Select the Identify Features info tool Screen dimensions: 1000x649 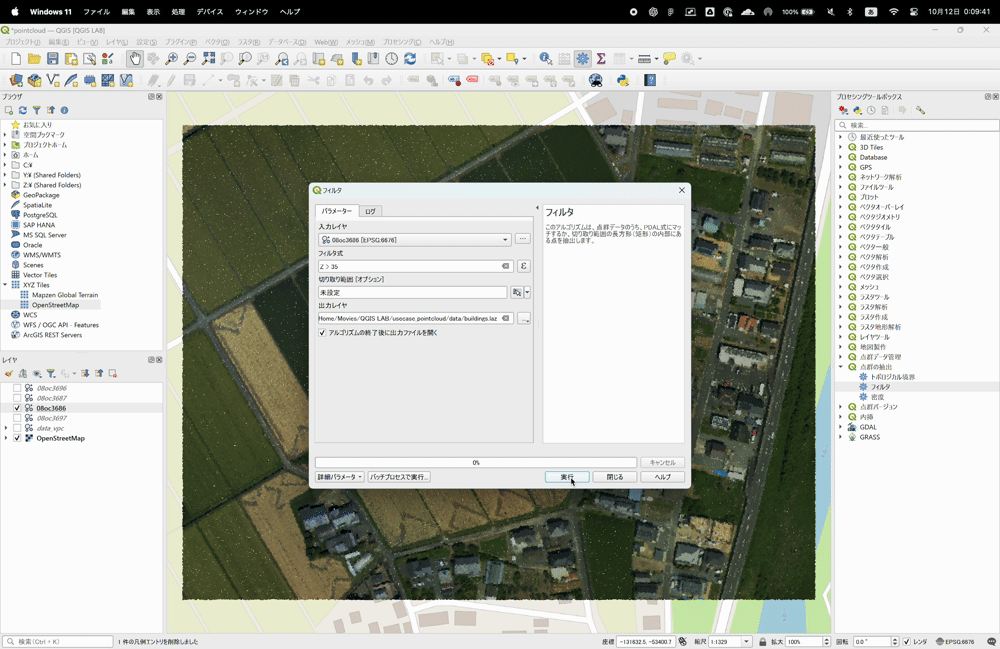[546, 59]
